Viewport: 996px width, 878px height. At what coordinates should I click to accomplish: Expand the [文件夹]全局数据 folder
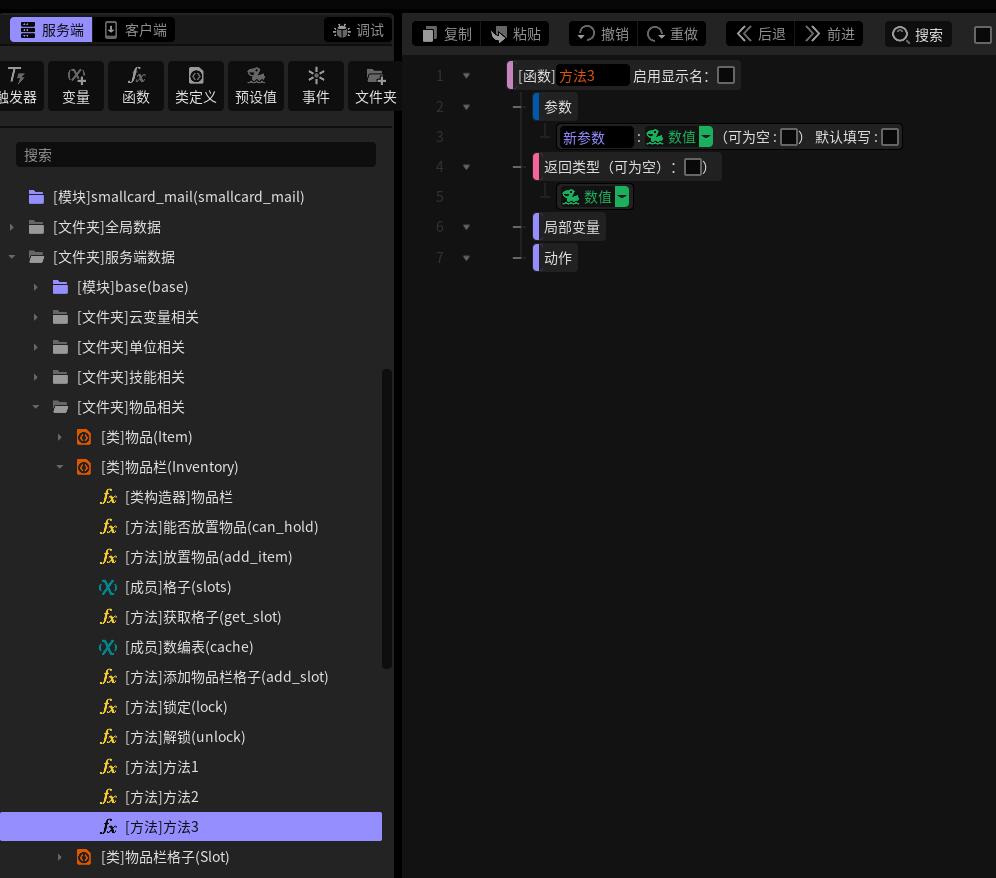[11, 227]
